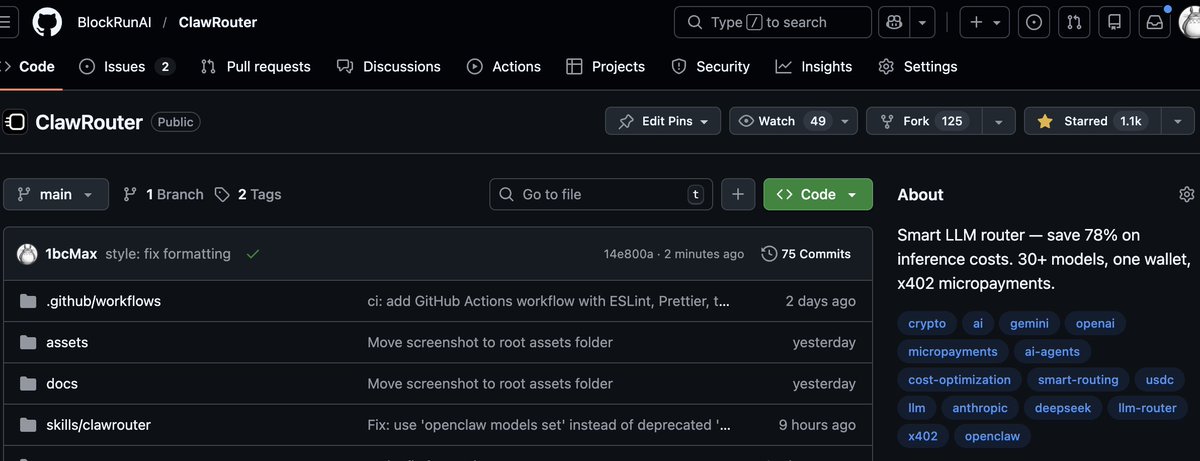Open the skills/clawrouter folder
The image size is (1200, 461).
point(98,424)
